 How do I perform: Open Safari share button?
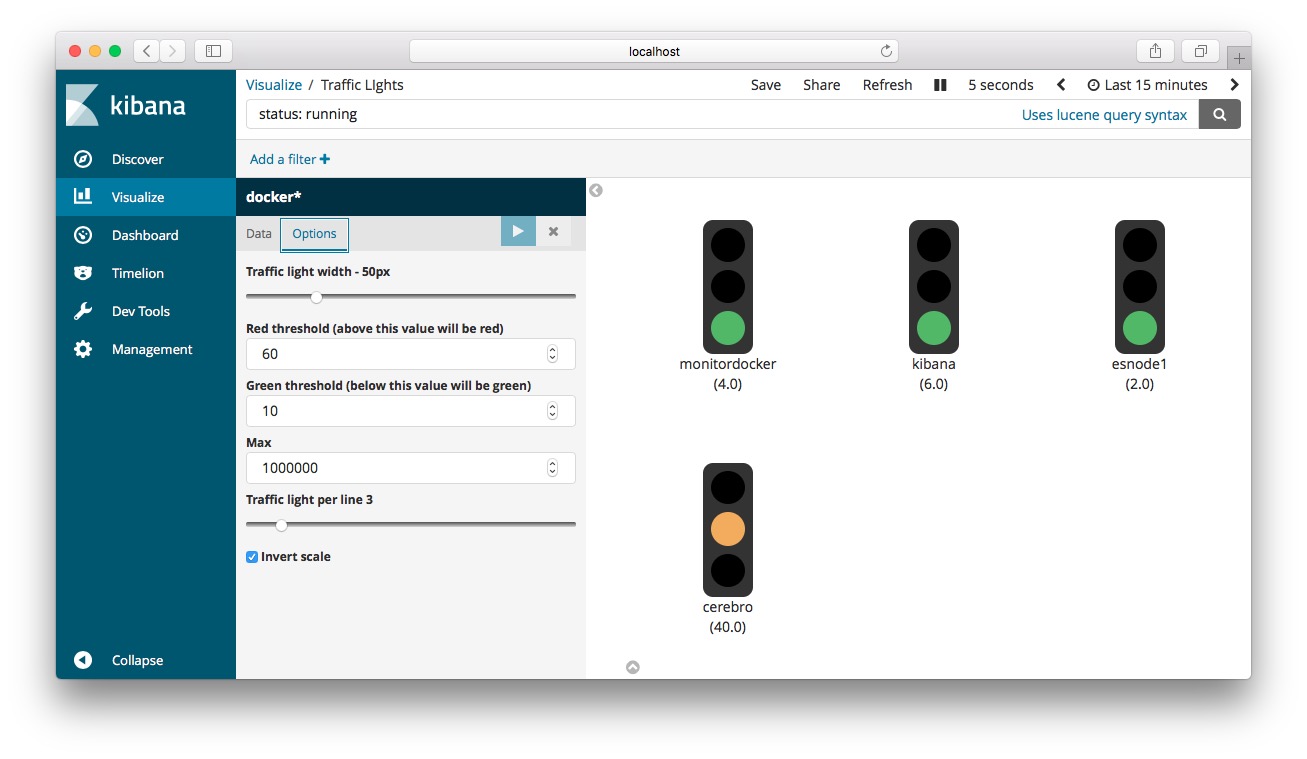(1155, 51)
